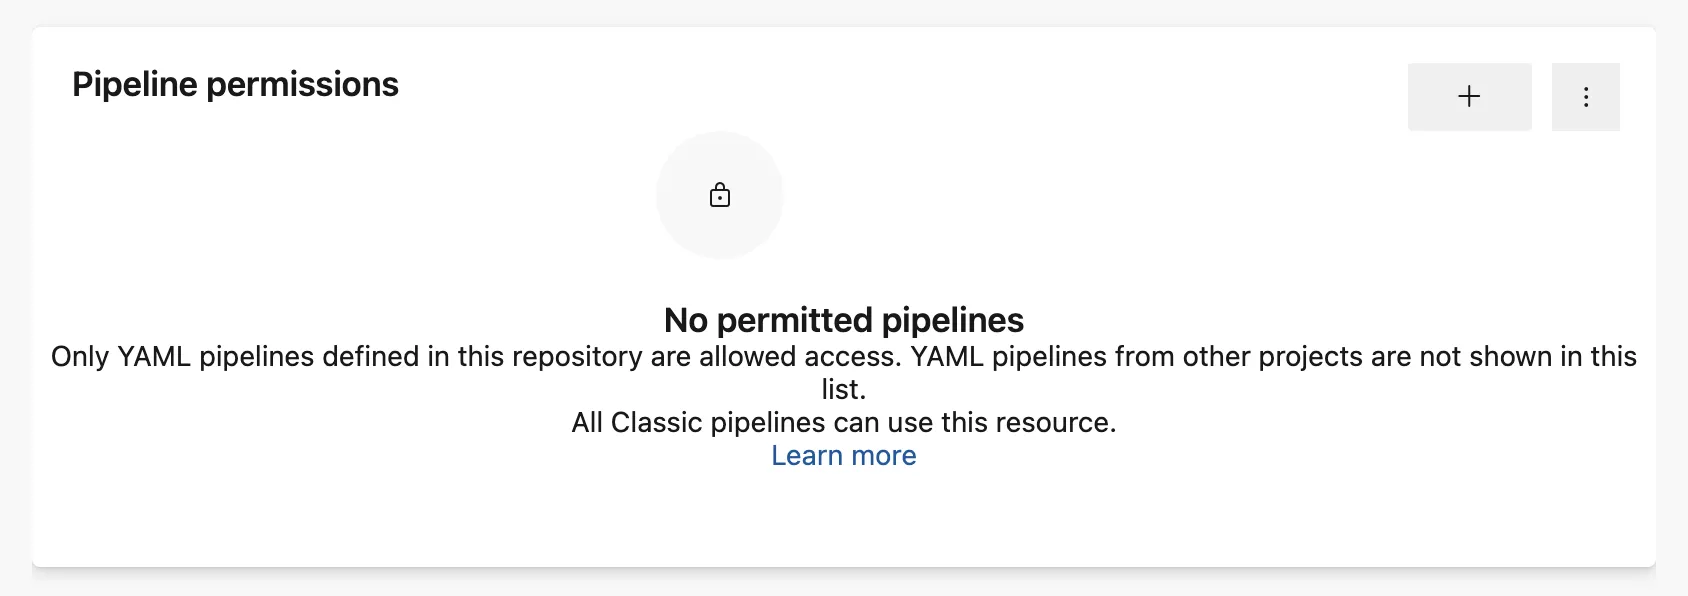Open the vertical ellipsis more options menu
This screenshot has width=1688, height=596.
(1585, 97)
